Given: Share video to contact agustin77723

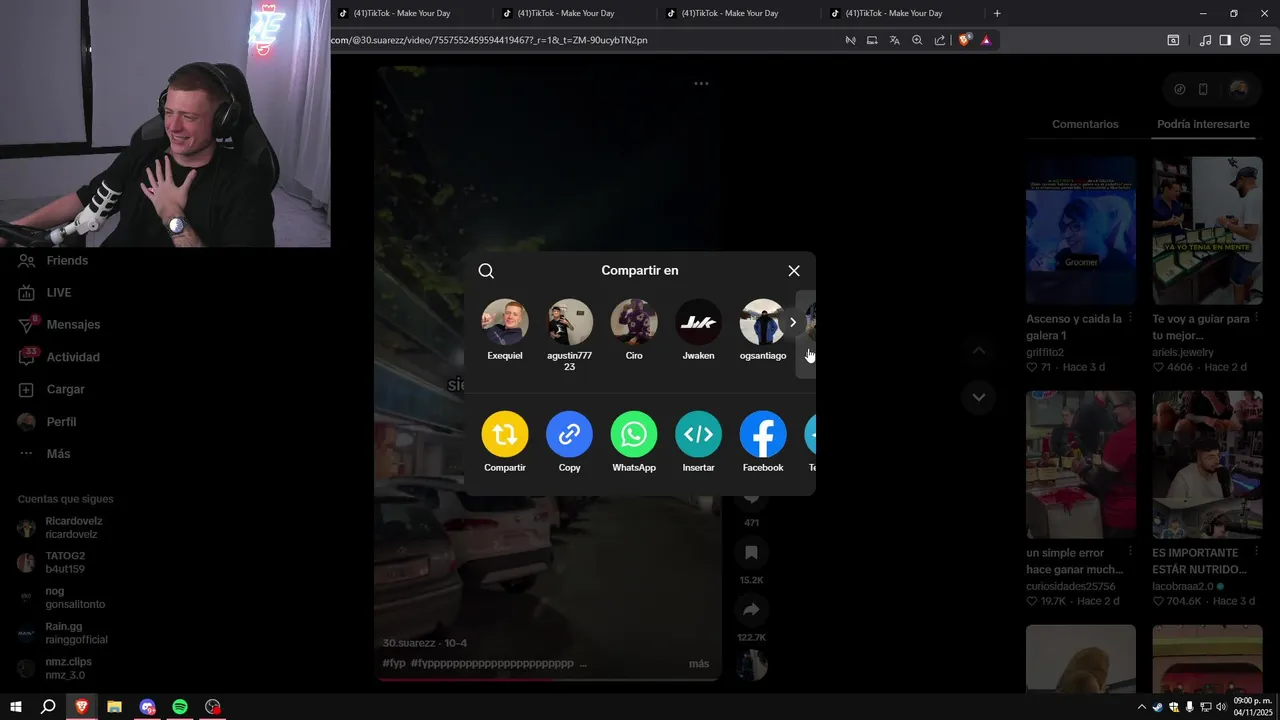Looking at the screenshot, I should click(570, 335).
